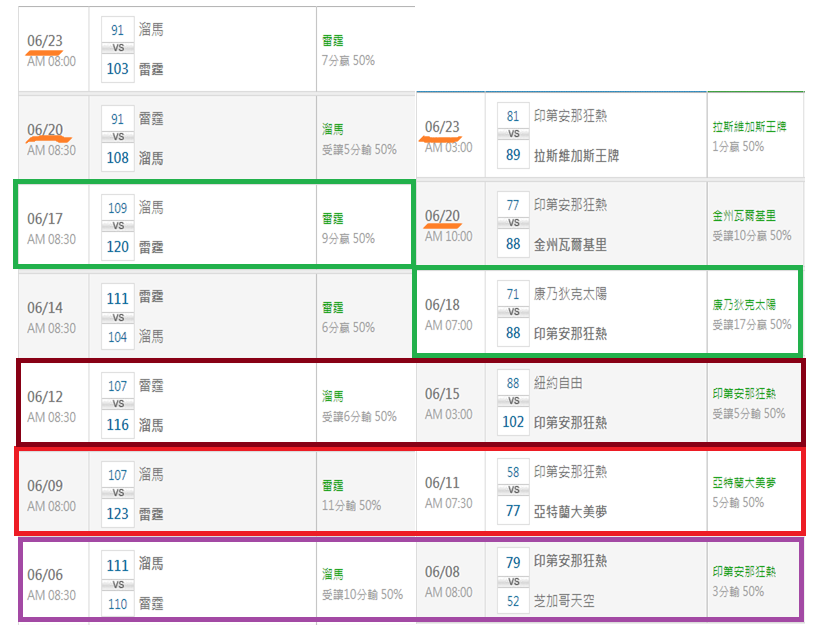Open green 亞特蘭大美夢 link above "5分輸 50%"

(x=744, y=483)
